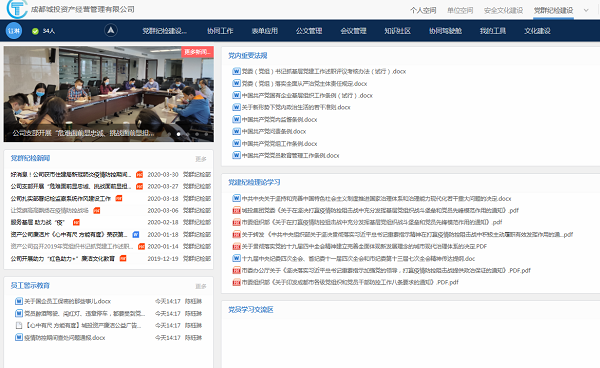Viewport: 600px width, 368px height.
Task: Switch to 单位空间 tab
Action: tap(460, 10)
